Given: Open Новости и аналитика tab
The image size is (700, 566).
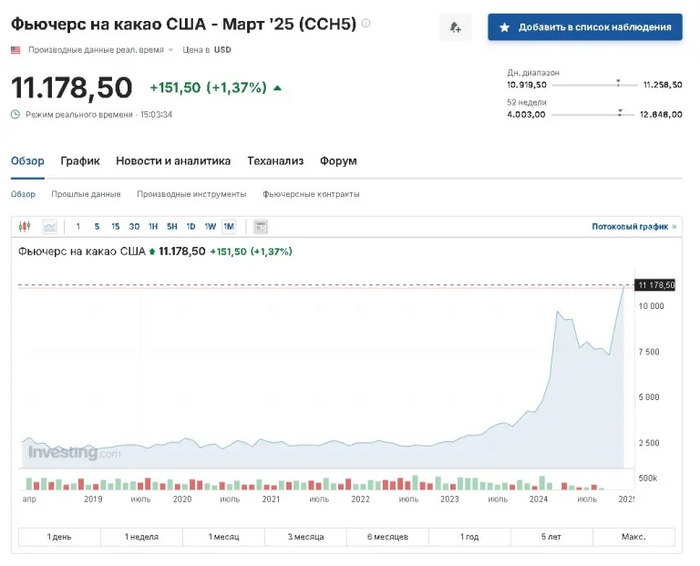Looking at the screenshot, I should click(173, 161).
